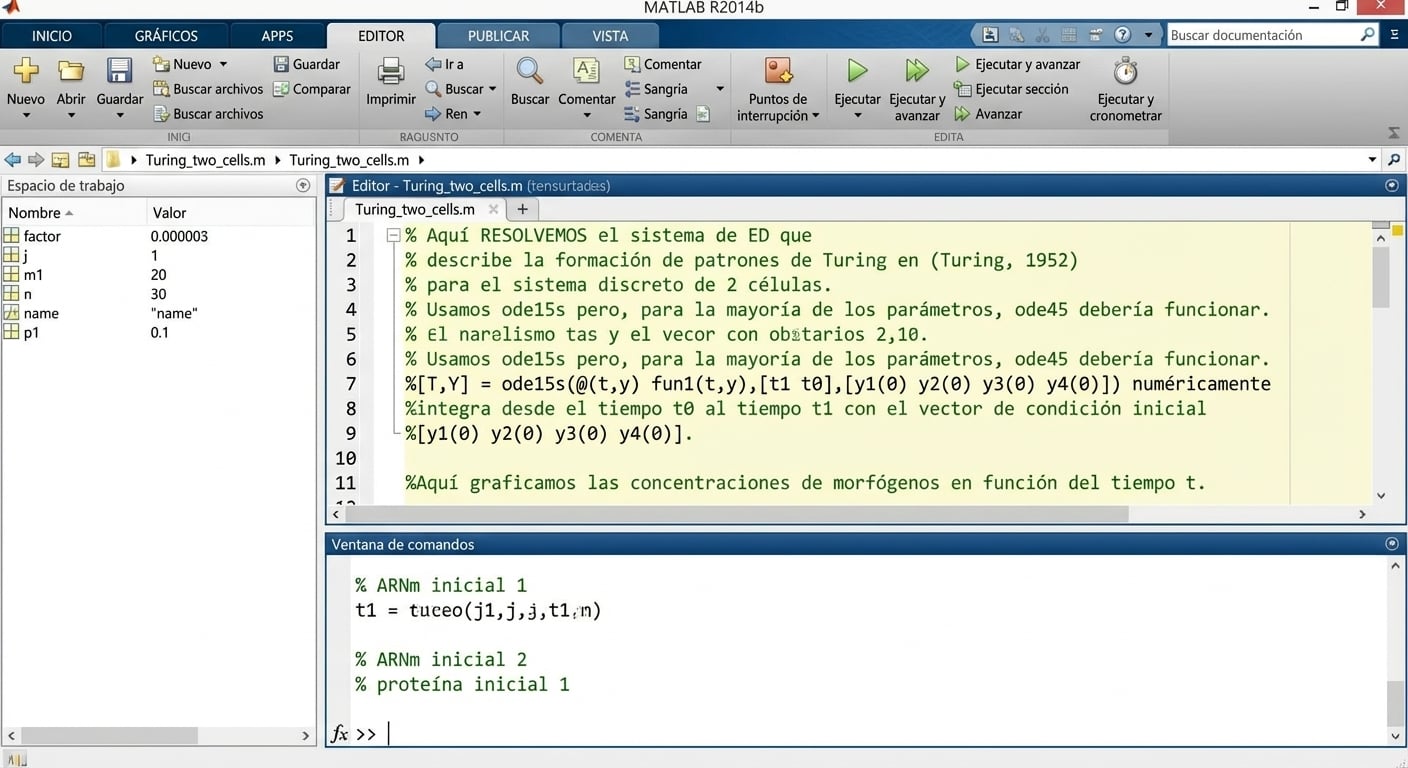Go back with the blue left arrow
This screenshot has width=1408, height=768.
pyautogui.click(x=13, y=160)
